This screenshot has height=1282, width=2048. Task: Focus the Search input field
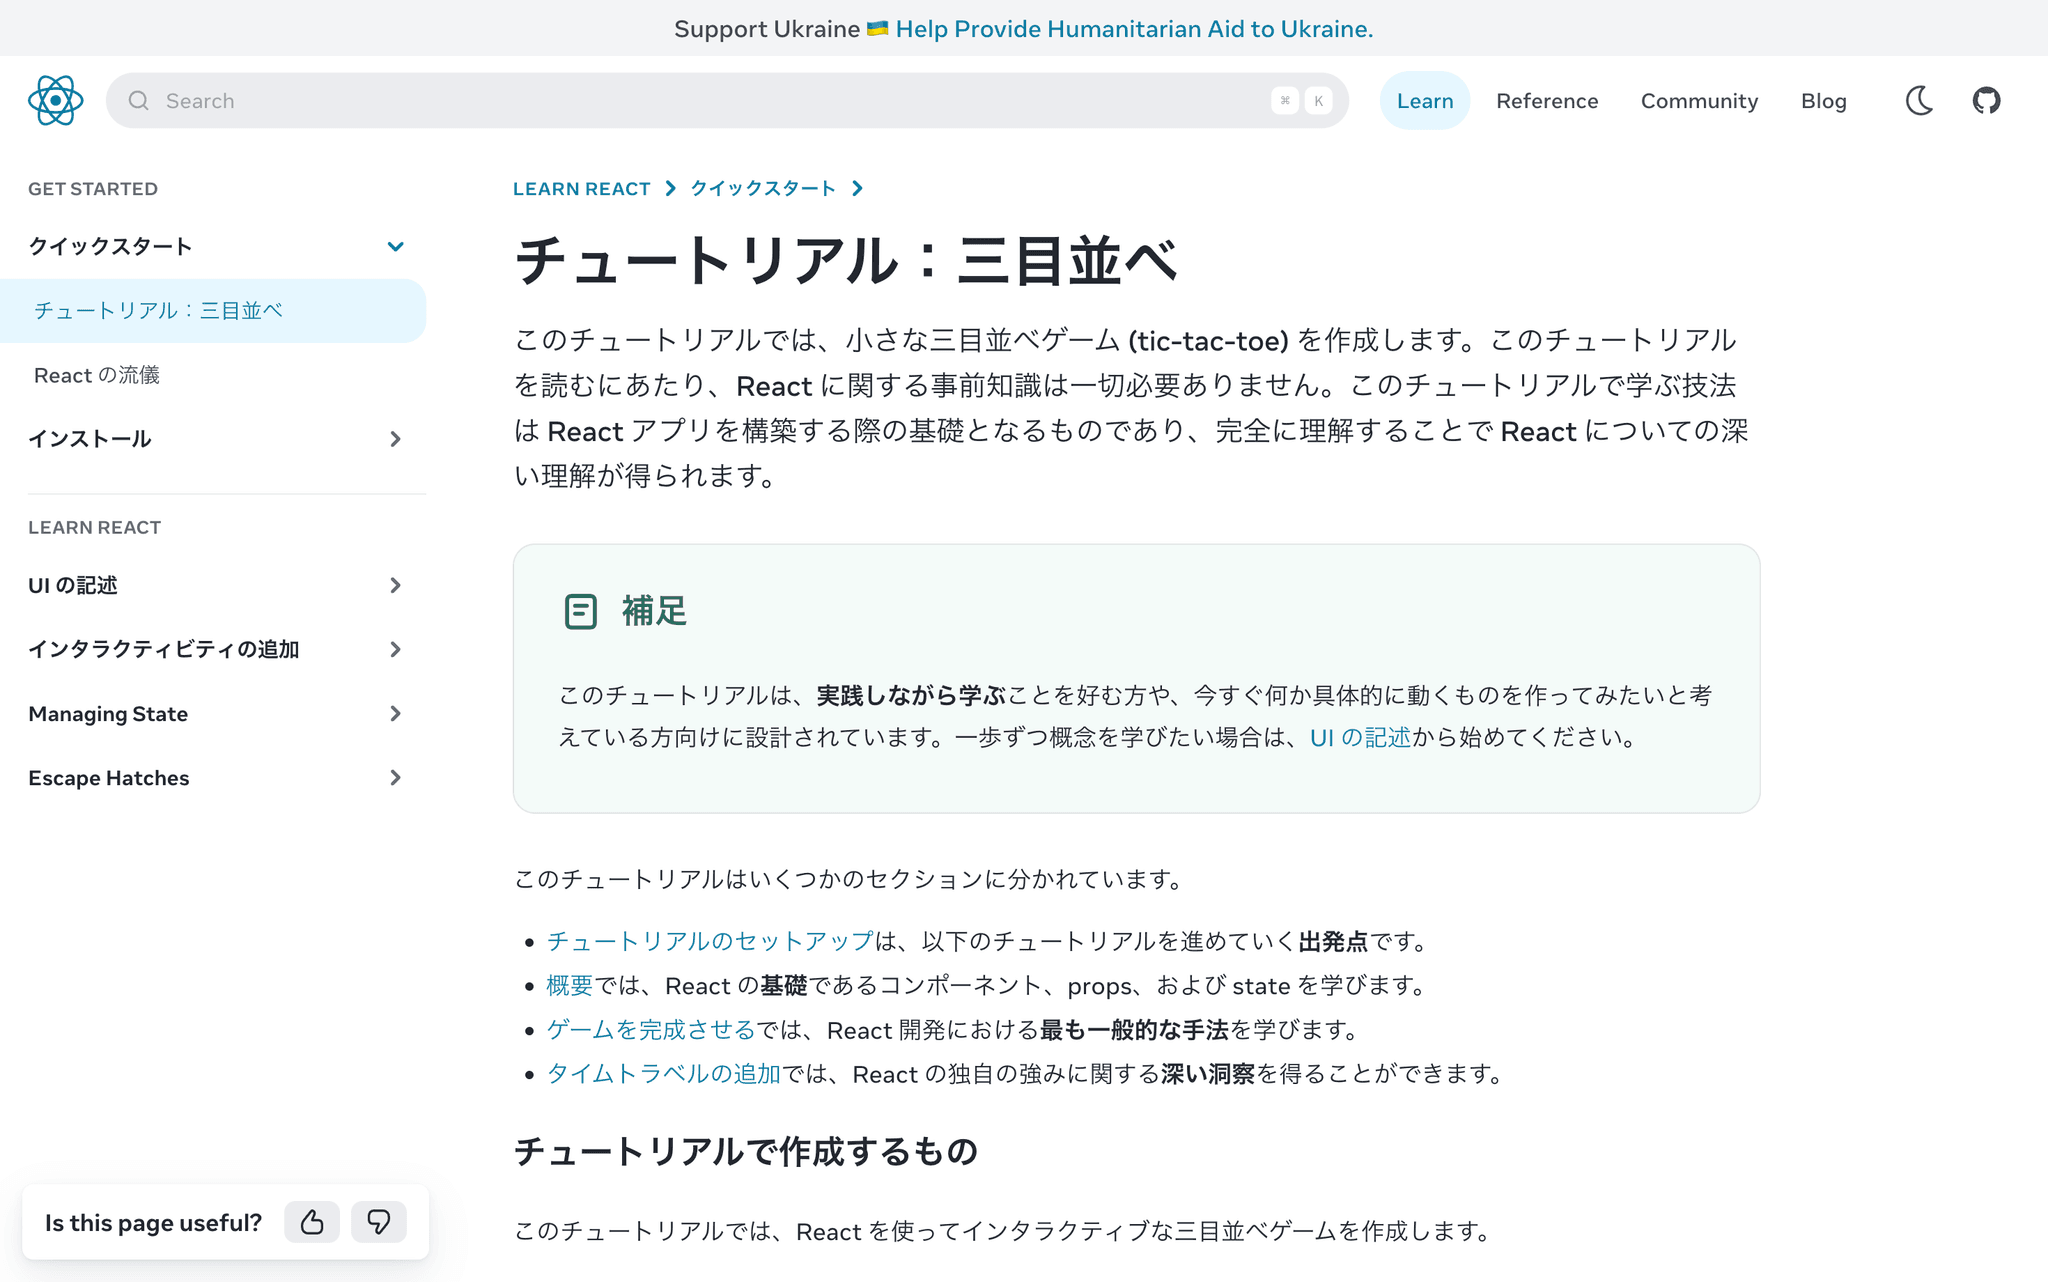point(727,100)
